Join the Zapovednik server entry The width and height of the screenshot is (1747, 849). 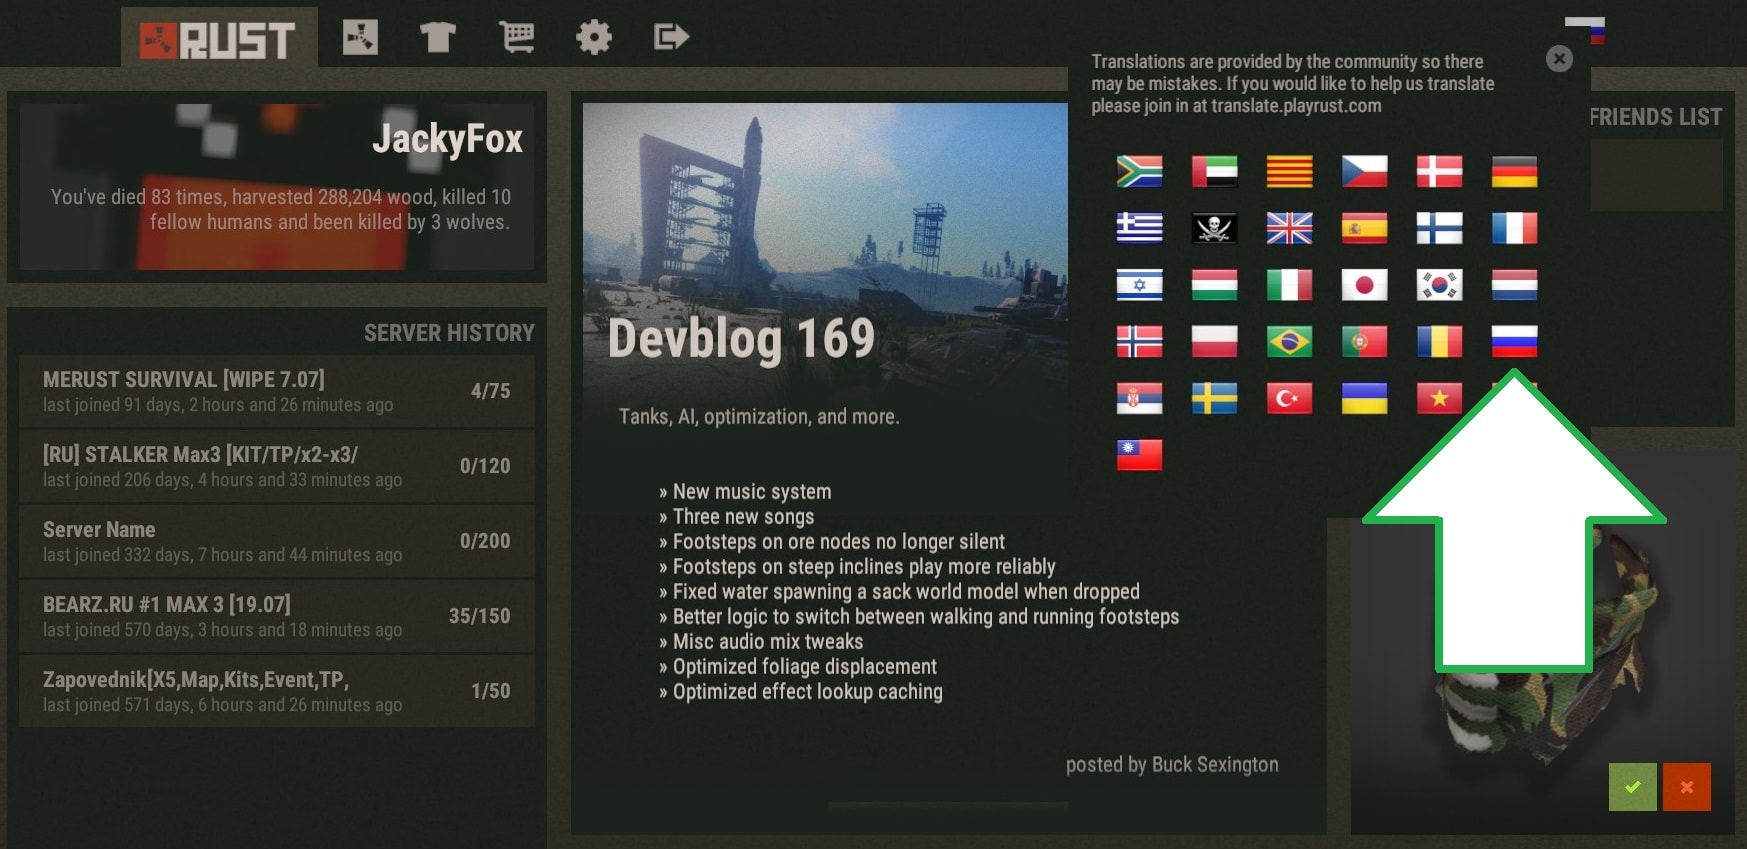coord(277,691)
